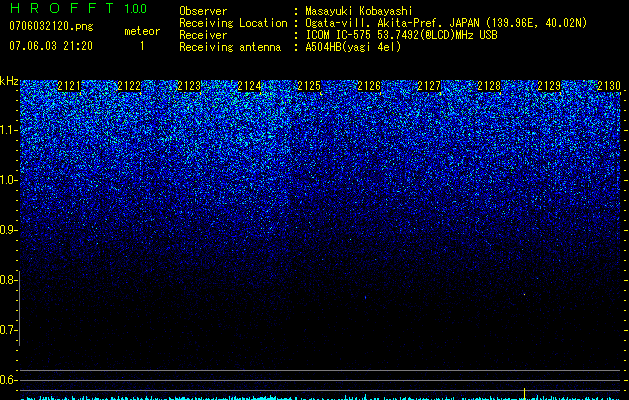Click time marker 2122
Viewport: 629px width, 400px height.
click(x=129, y=86)
